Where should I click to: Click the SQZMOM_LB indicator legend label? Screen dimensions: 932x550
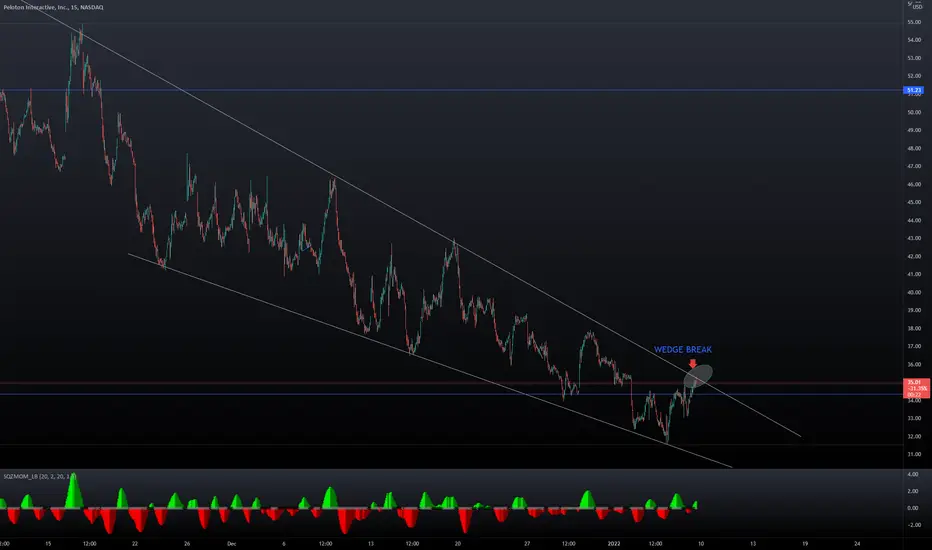(x=39, y=476)
